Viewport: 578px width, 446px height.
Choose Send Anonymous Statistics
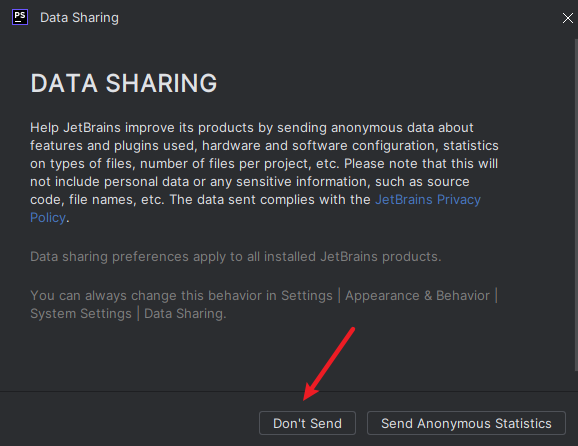click(x=466, y=423)
